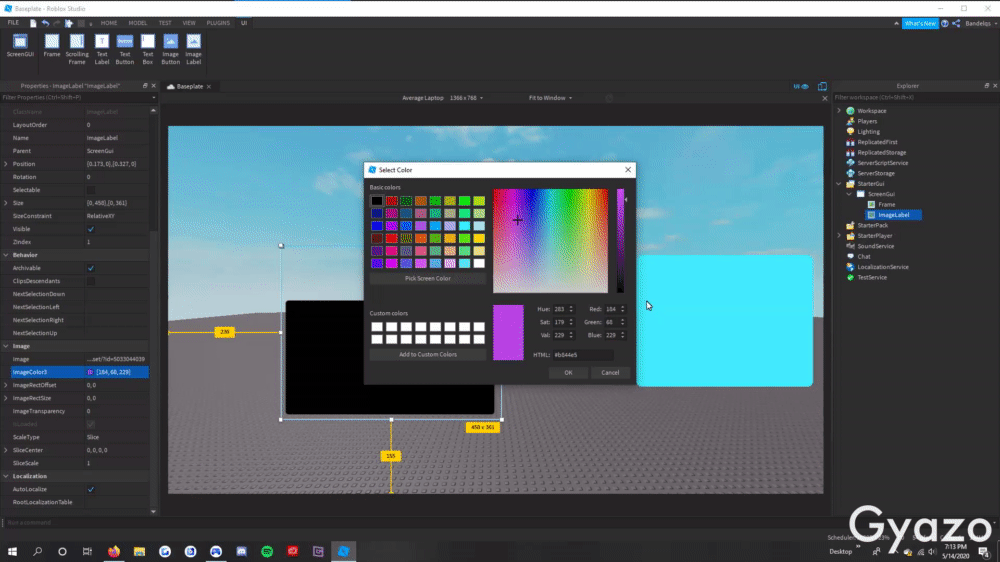Select the Lighting service in Explorer
1000x562 pixels.
point(868,131)
